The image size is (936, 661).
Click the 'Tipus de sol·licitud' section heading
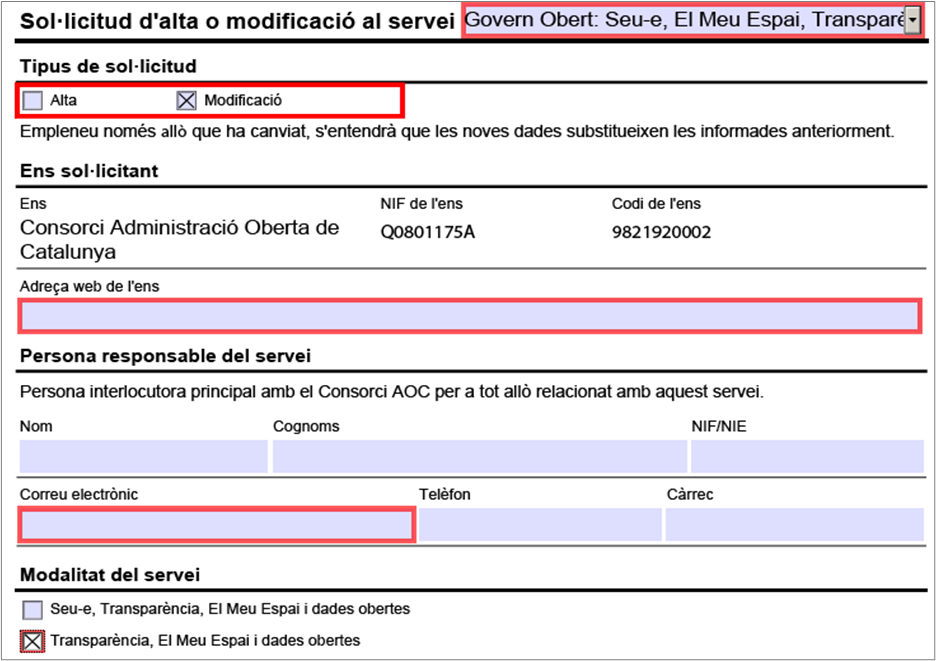[108, 66]
